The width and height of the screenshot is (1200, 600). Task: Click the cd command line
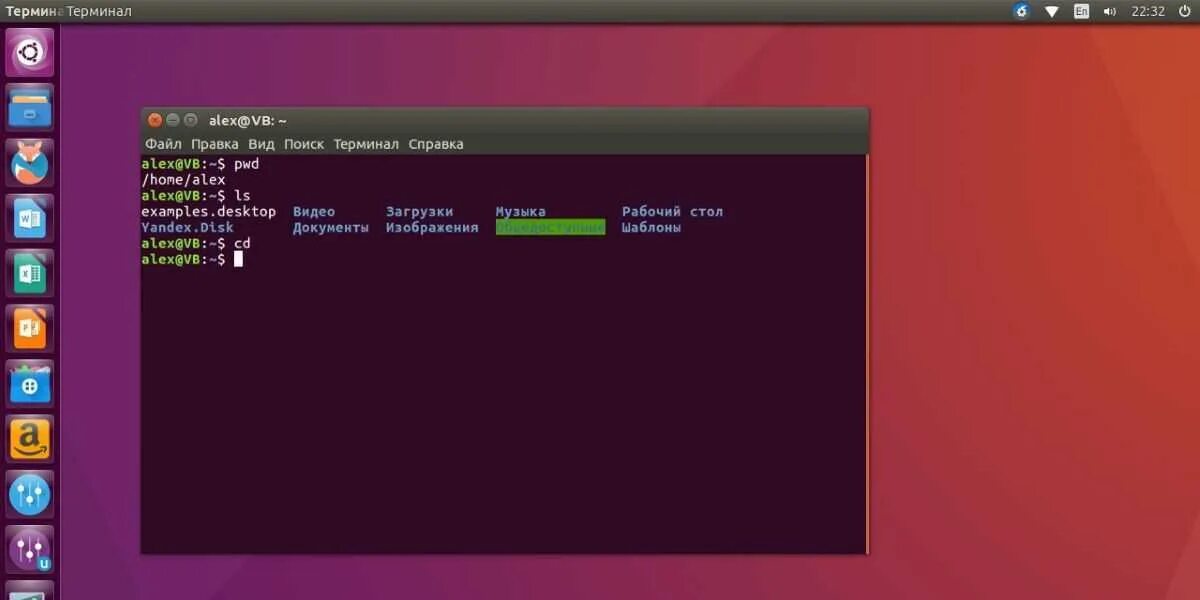click(196, 244)
